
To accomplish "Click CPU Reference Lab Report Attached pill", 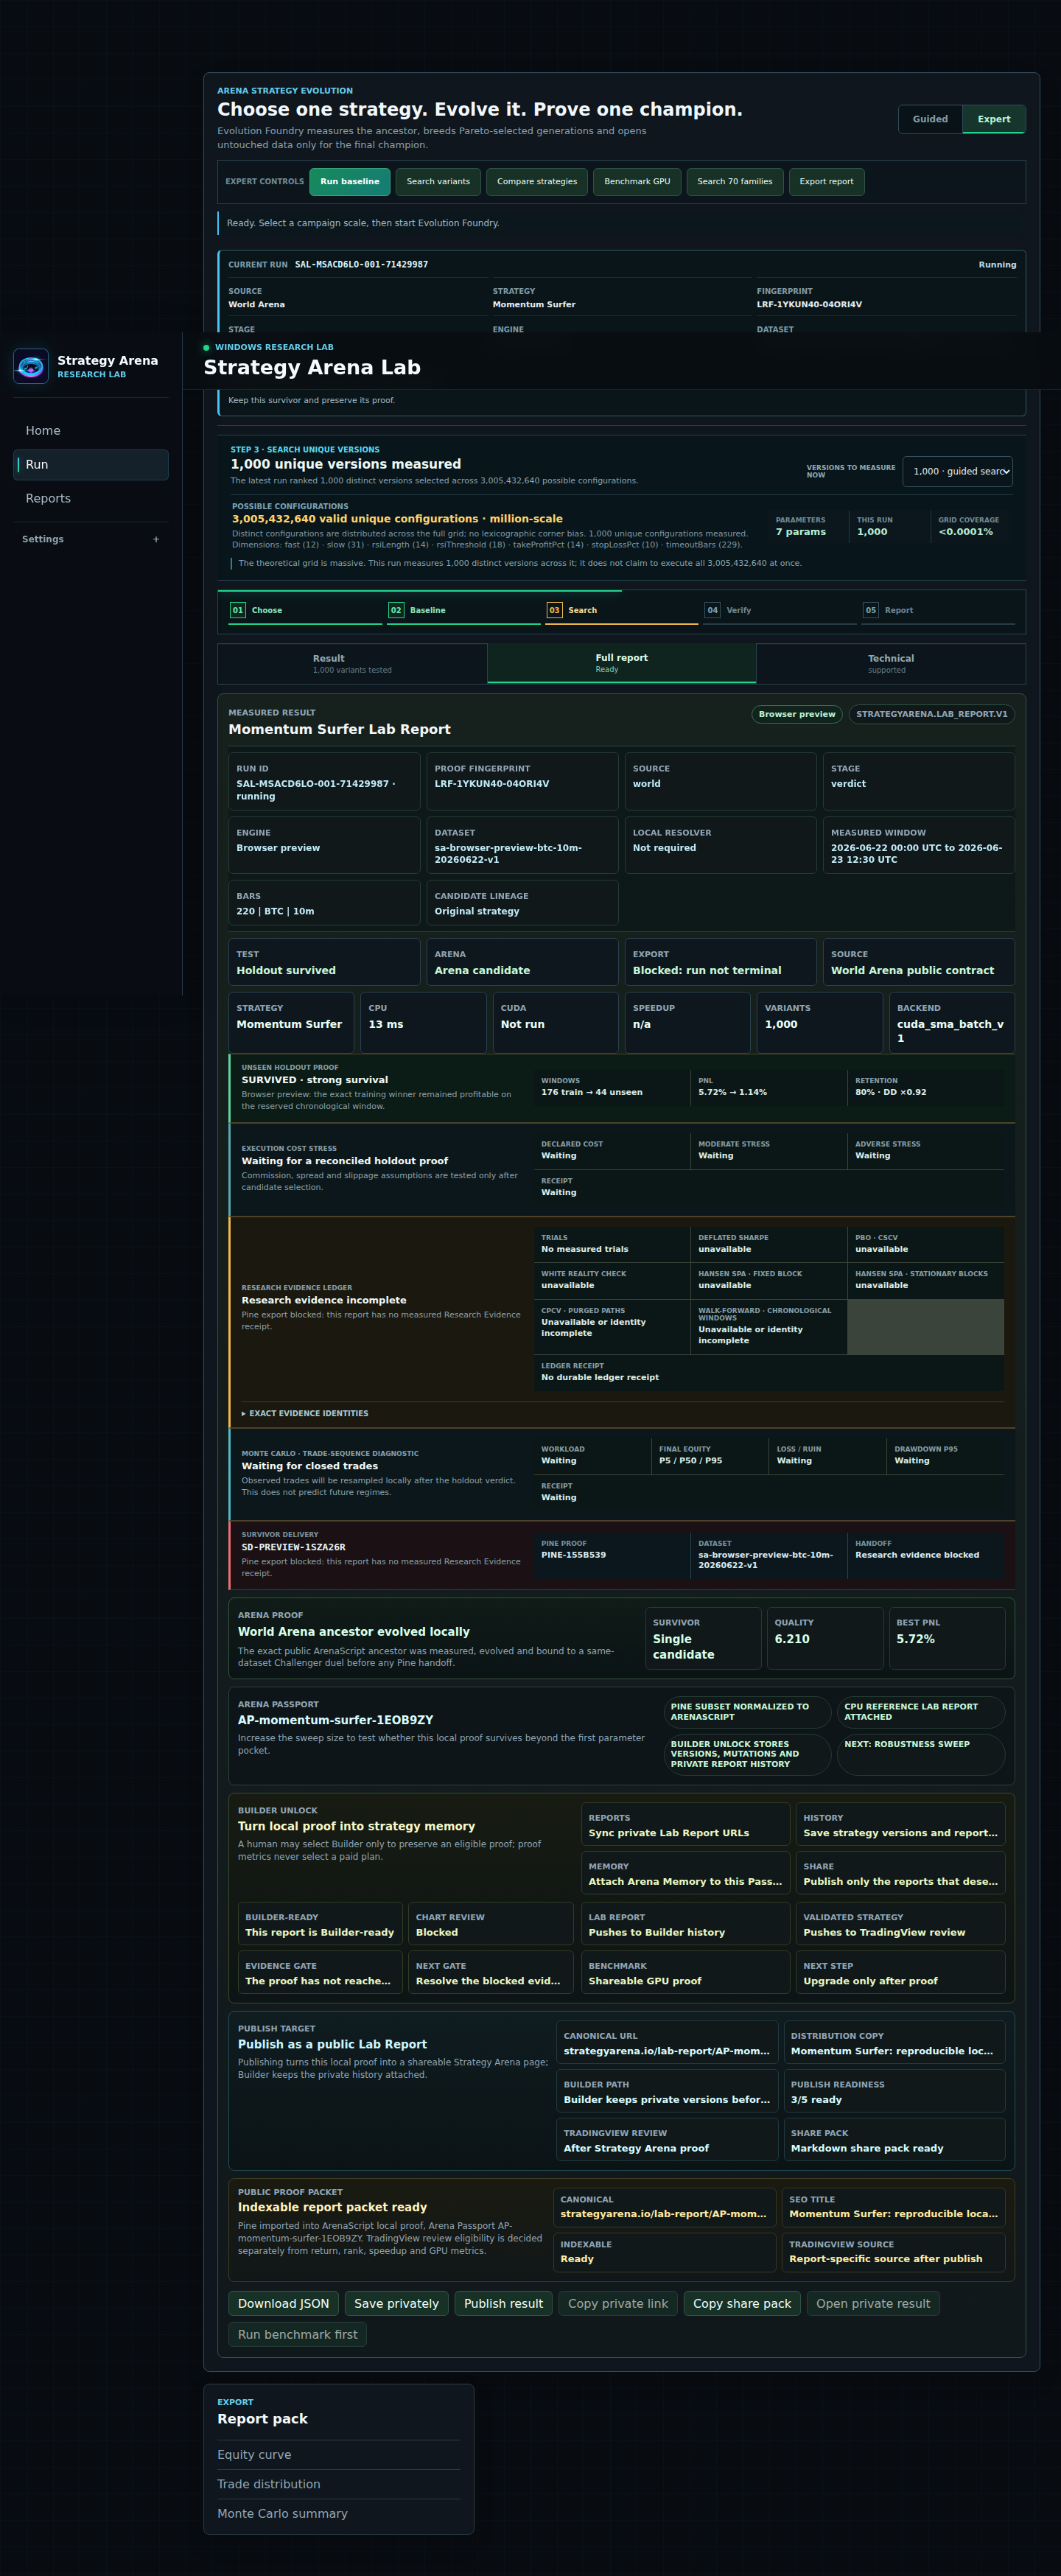I will [x=921, y=1712].
